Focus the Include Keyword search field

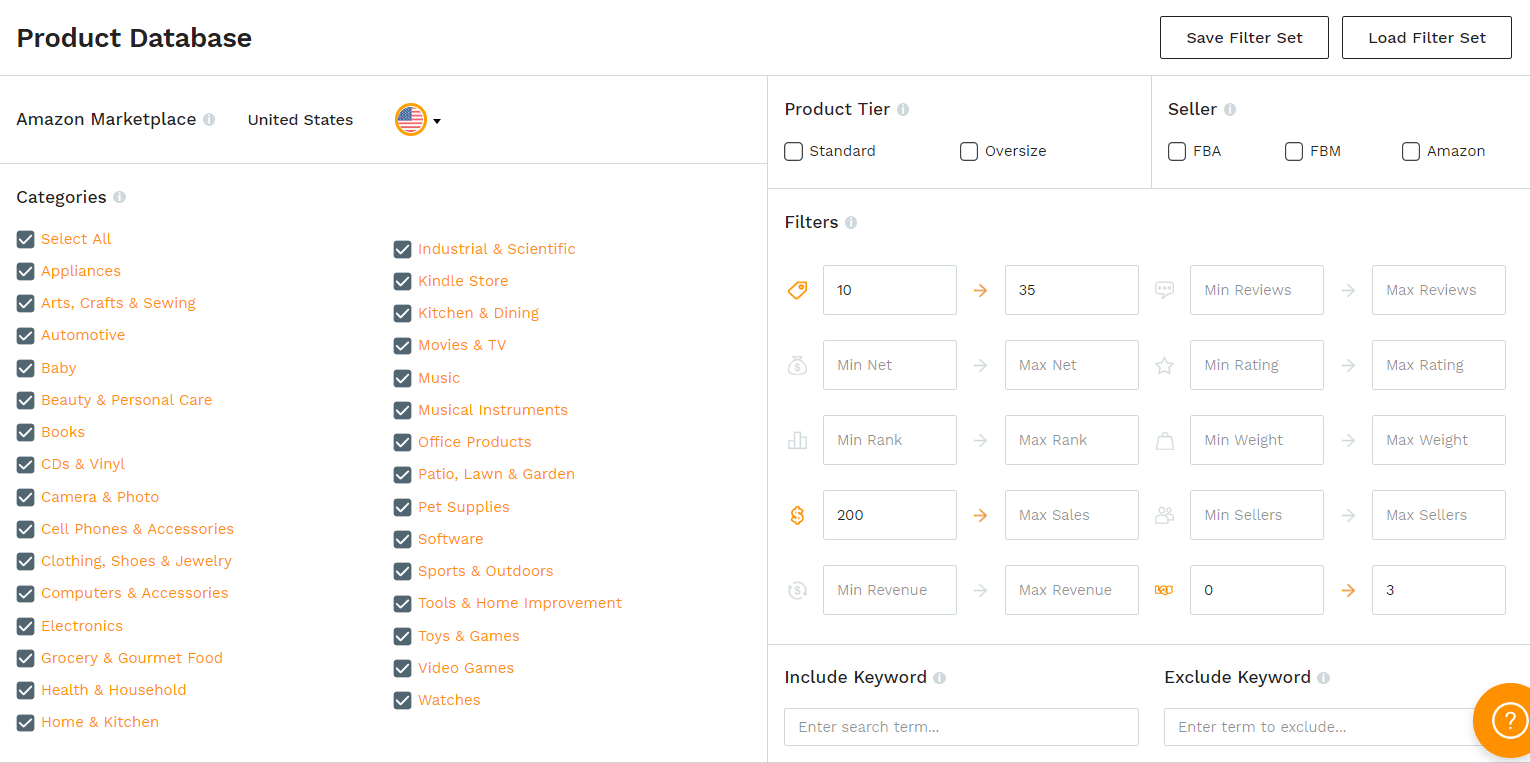point(961,727)
